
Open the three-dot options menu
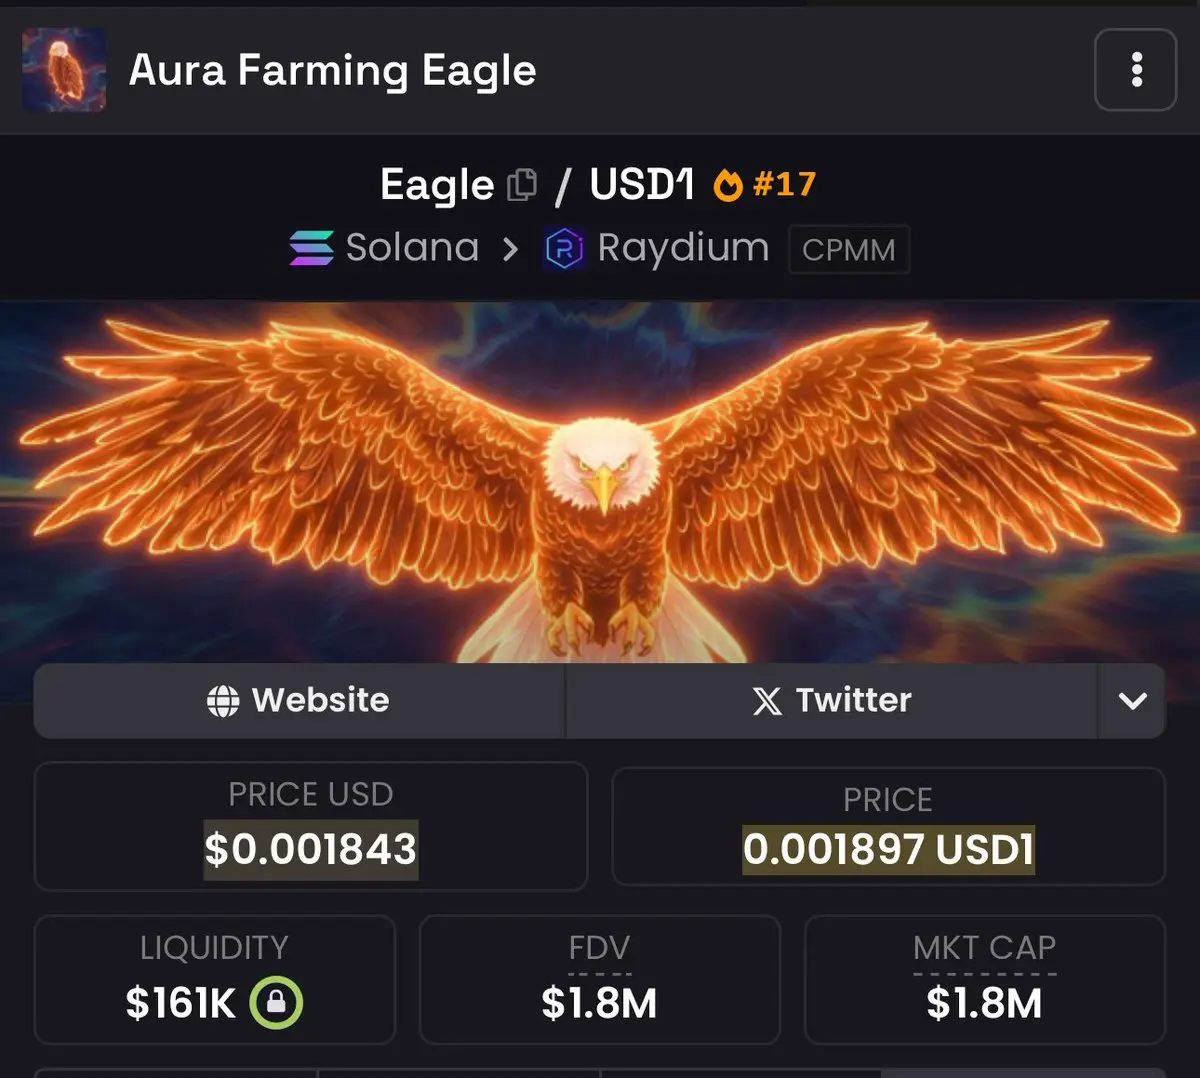coord(1135,70)
